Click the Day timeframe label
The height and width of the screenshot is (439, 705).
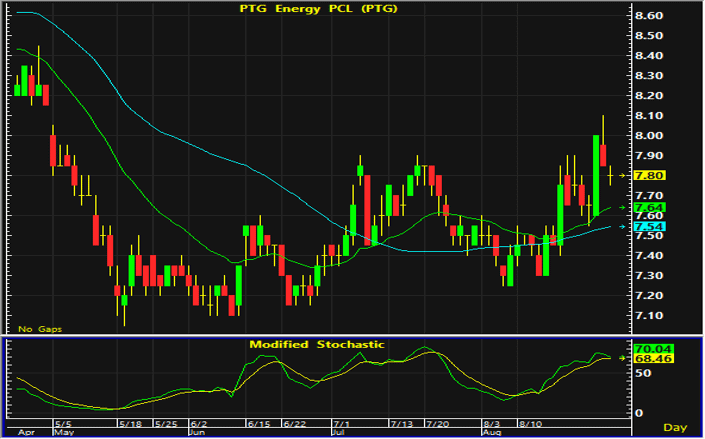675,427
